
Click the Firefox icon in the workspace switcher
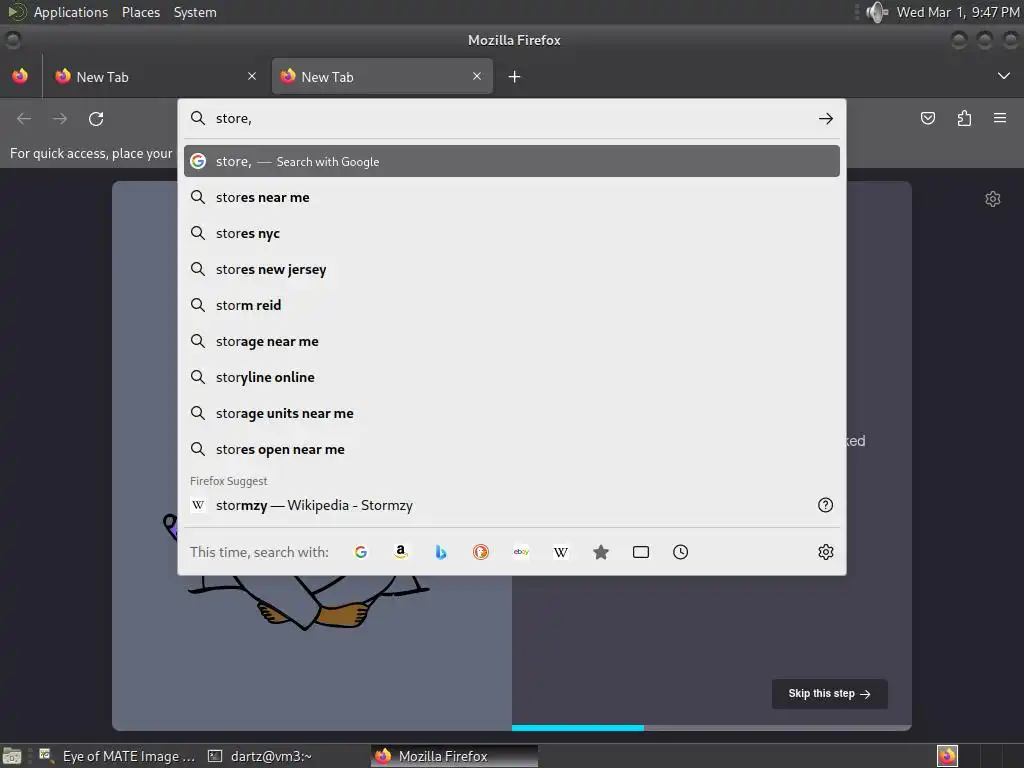(x=947, y=756)
